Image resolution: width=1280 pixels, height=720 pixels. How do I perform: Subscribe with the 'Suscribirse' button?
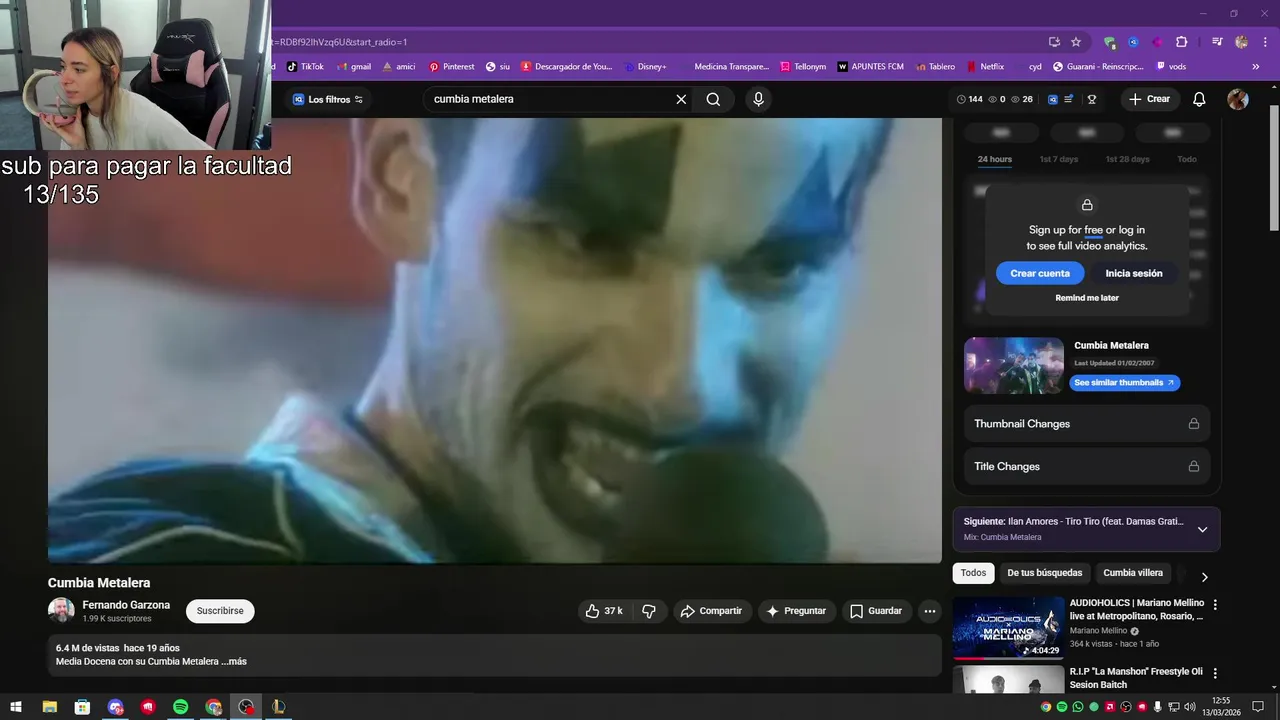point(220,611)
